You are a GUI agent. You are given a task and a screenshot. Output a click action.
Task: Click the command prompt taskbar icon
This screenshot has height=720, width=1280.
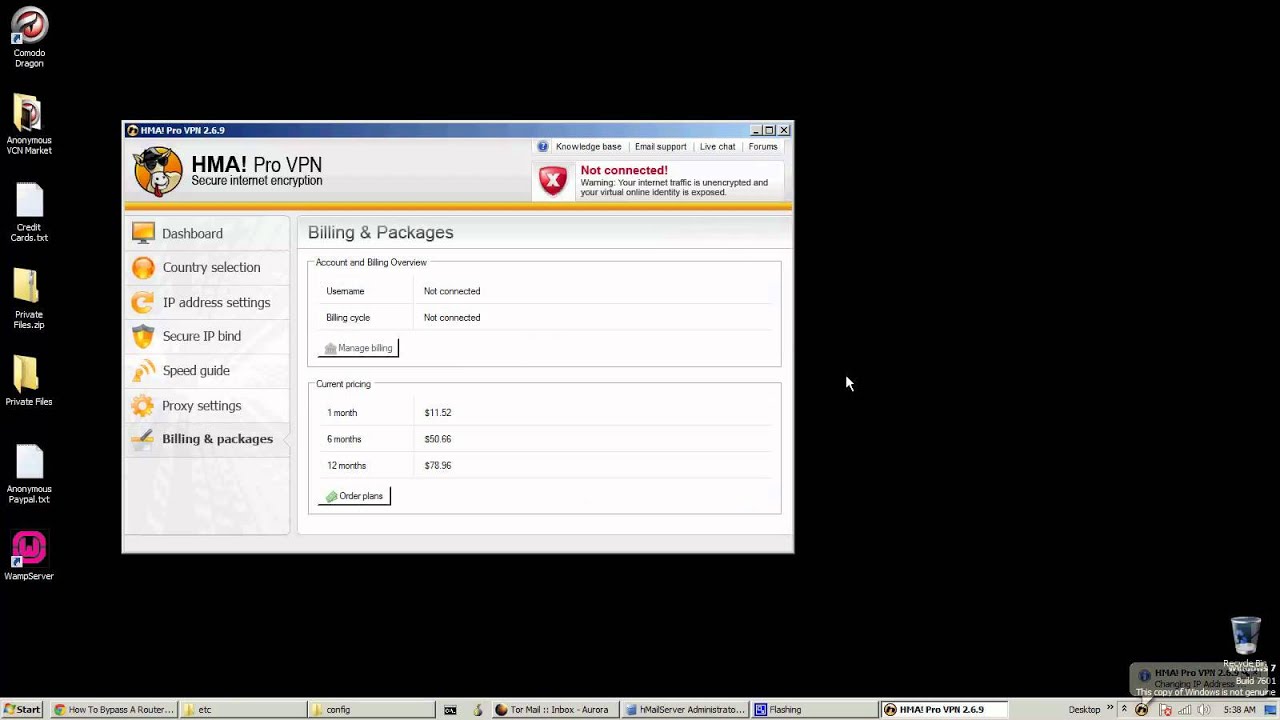(x=450, y=710)
